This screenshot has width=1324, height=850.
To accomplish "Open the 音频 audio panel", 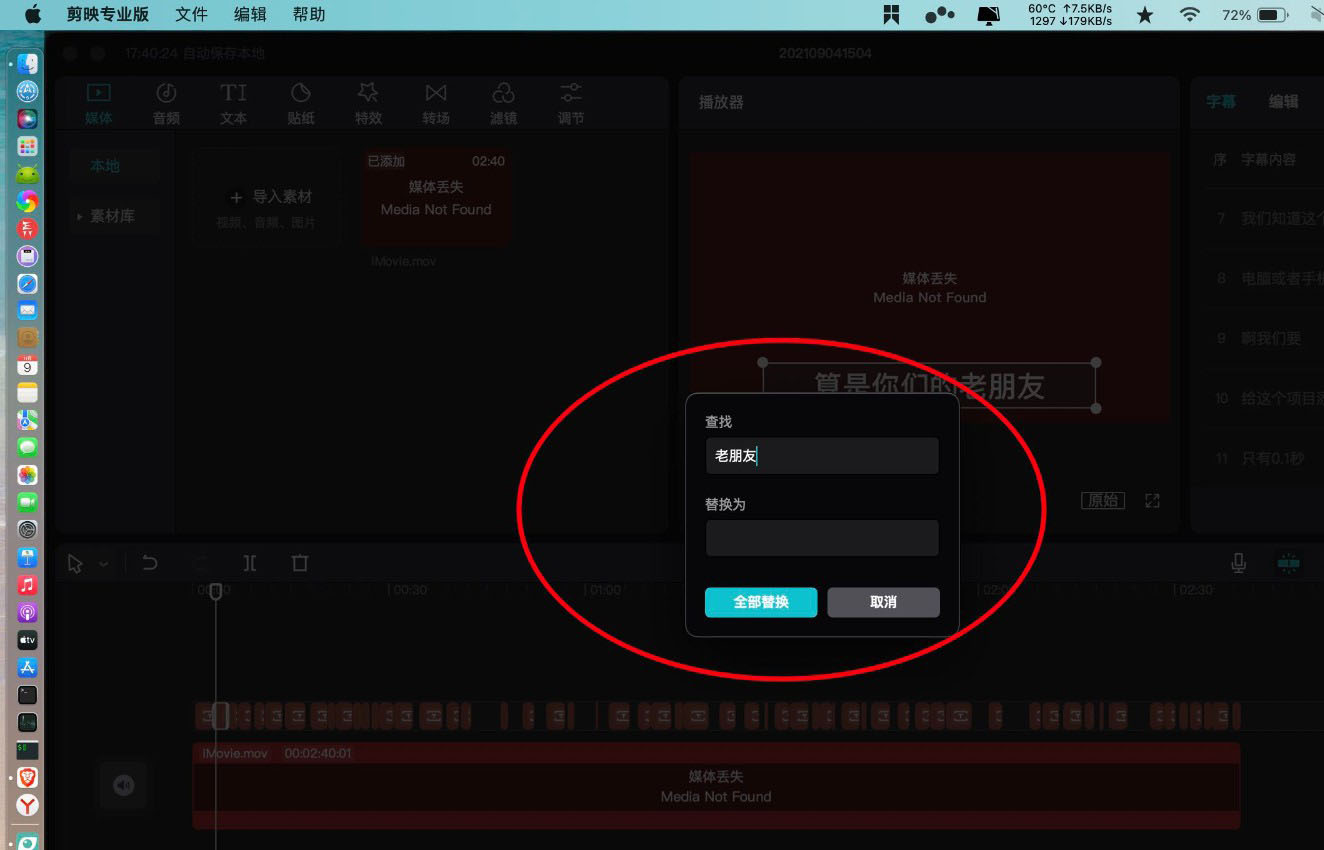I will [165, 102].
